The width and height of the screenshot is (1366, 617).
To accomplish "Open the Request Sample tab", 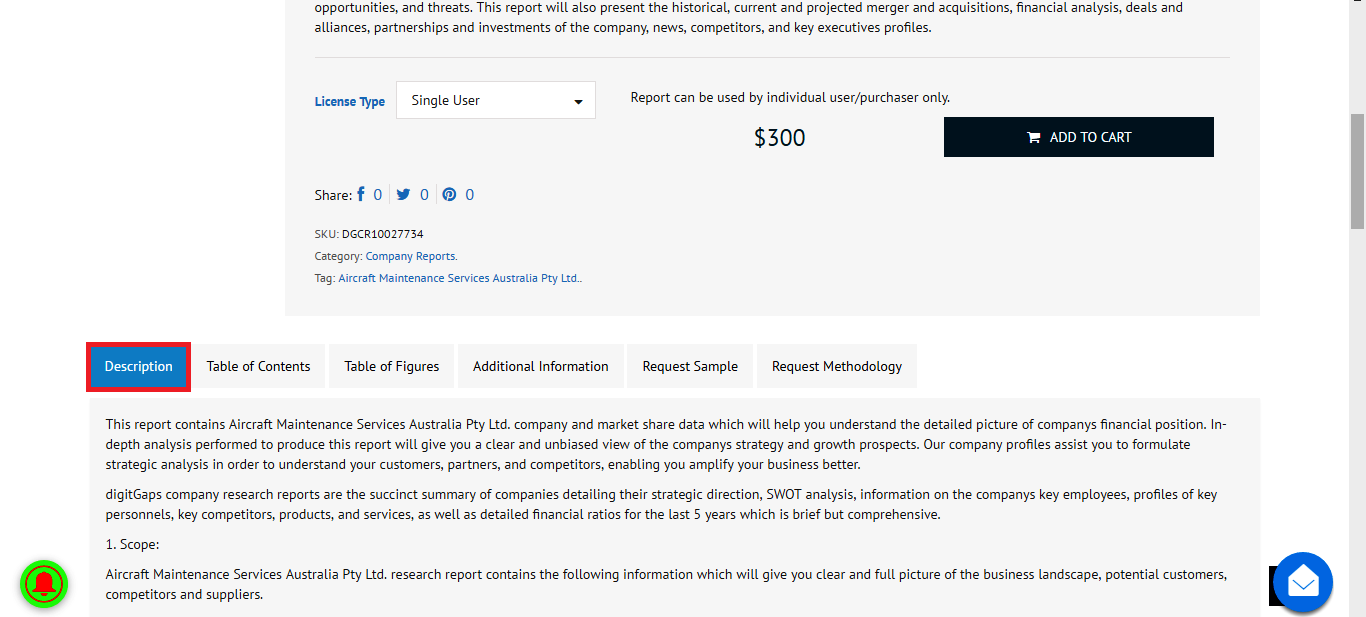I will pos(690,366).
